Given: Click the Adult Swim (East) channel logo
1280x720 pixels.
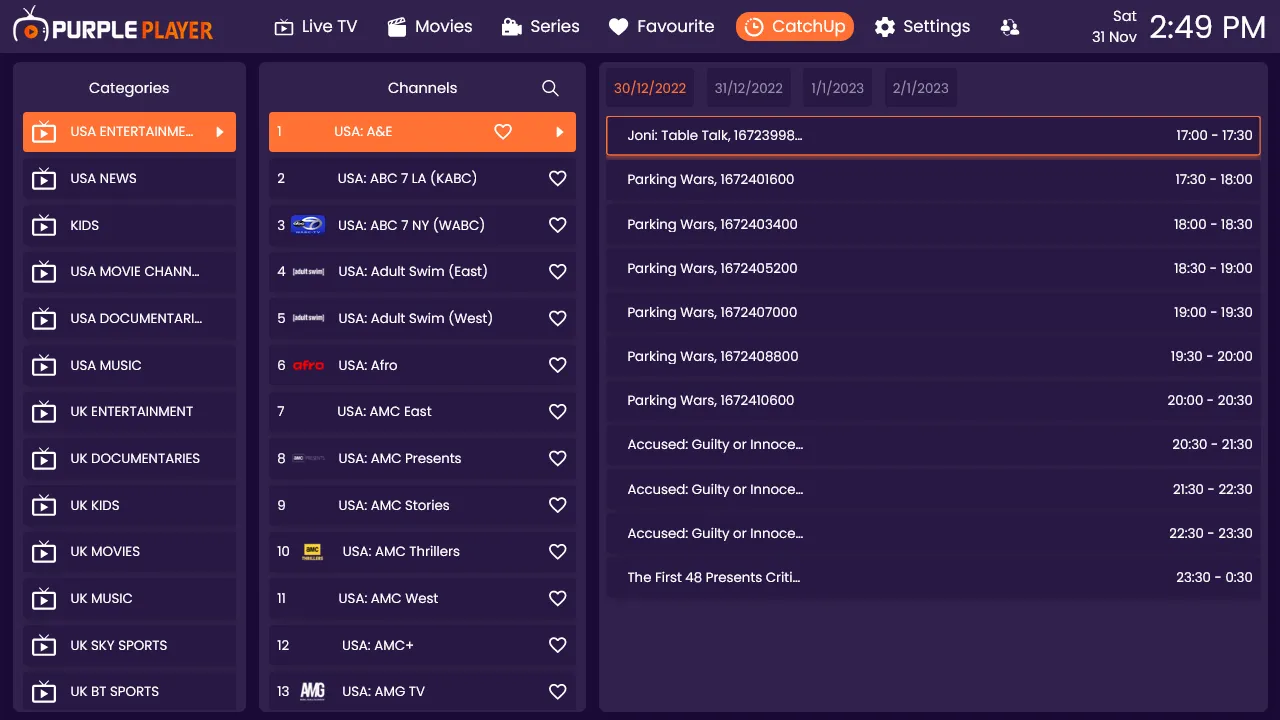Looking at the screenshot, I should point(308,272).
